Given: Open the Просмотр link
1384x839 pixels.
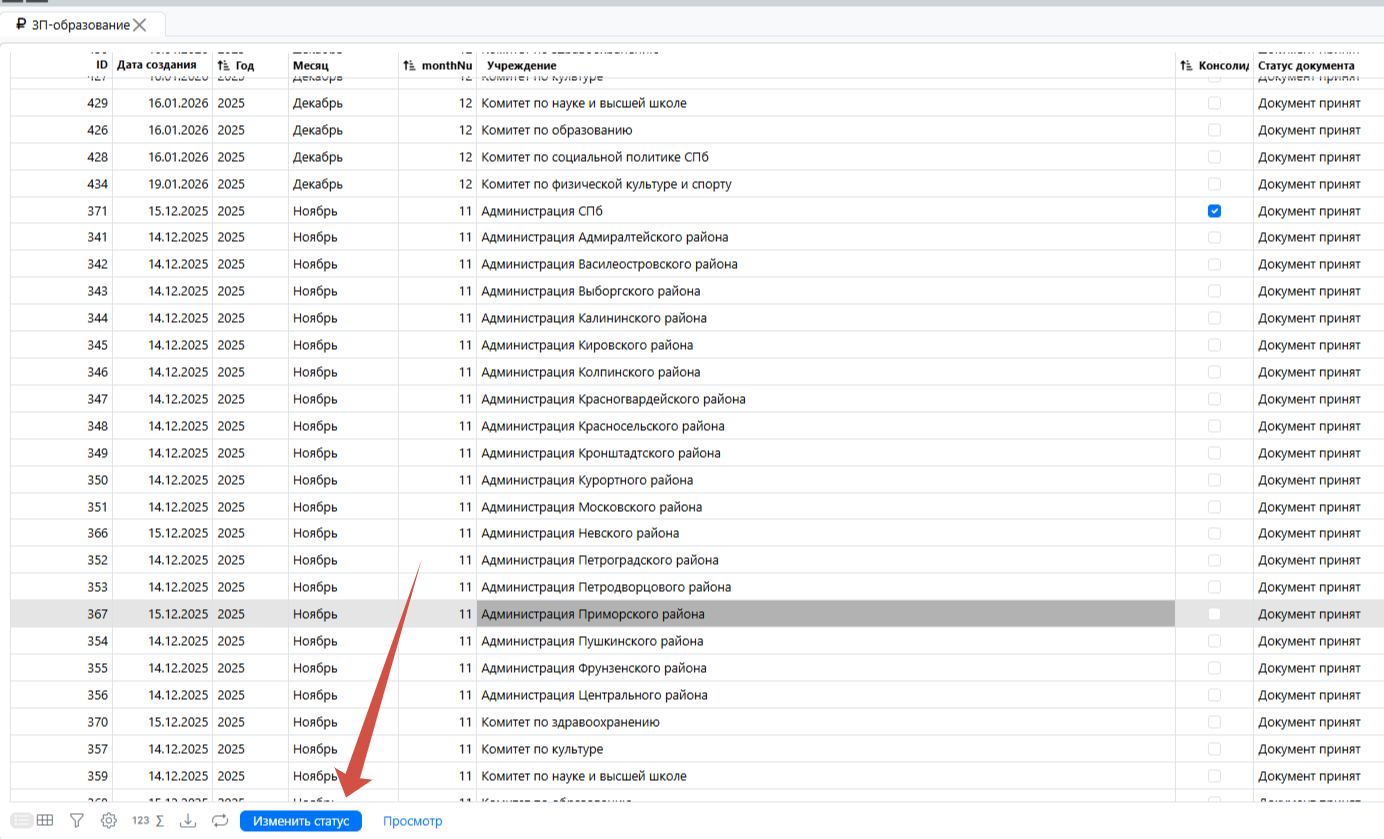Looking at the screenshot, I should click(x=412, y=821).
